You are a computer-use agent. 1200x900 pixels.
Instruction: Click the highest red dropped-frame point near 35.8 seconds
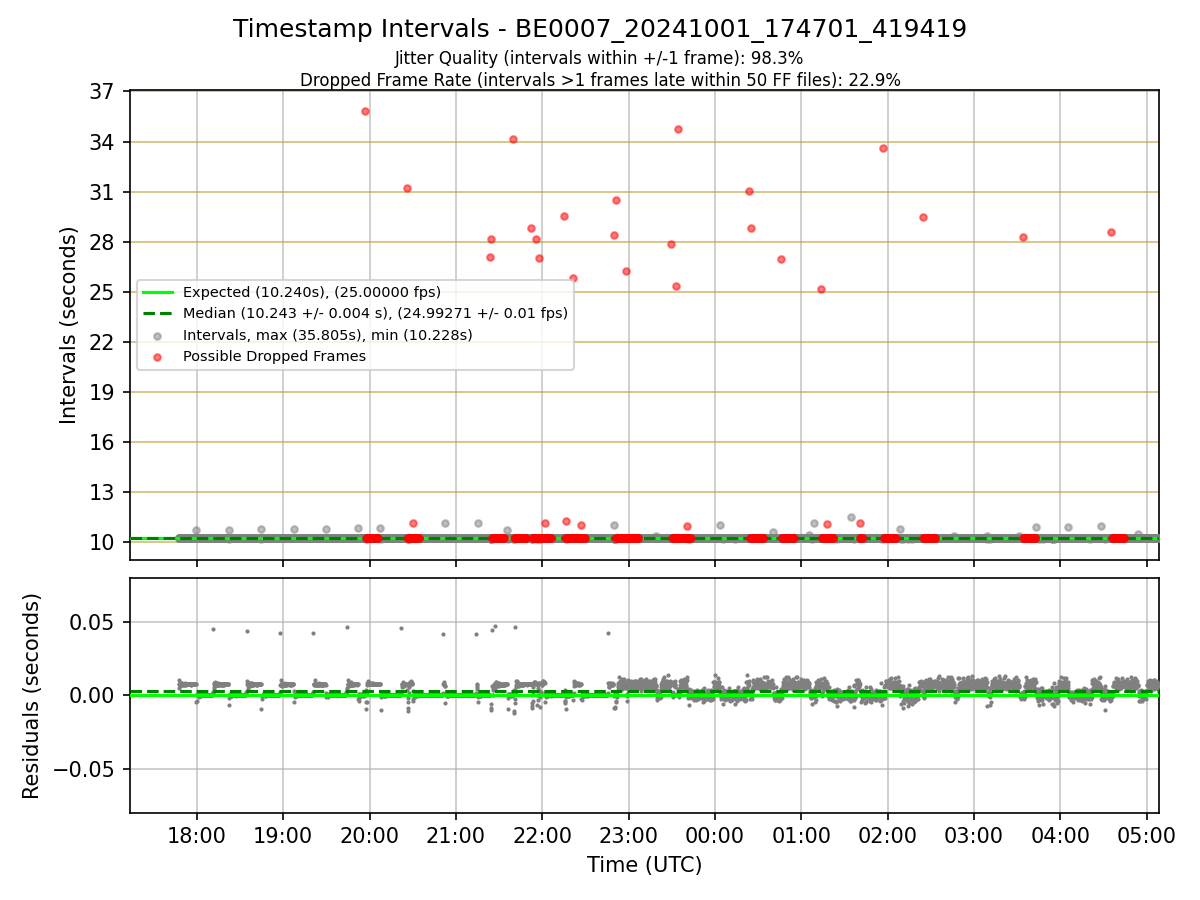pos(365,111)
